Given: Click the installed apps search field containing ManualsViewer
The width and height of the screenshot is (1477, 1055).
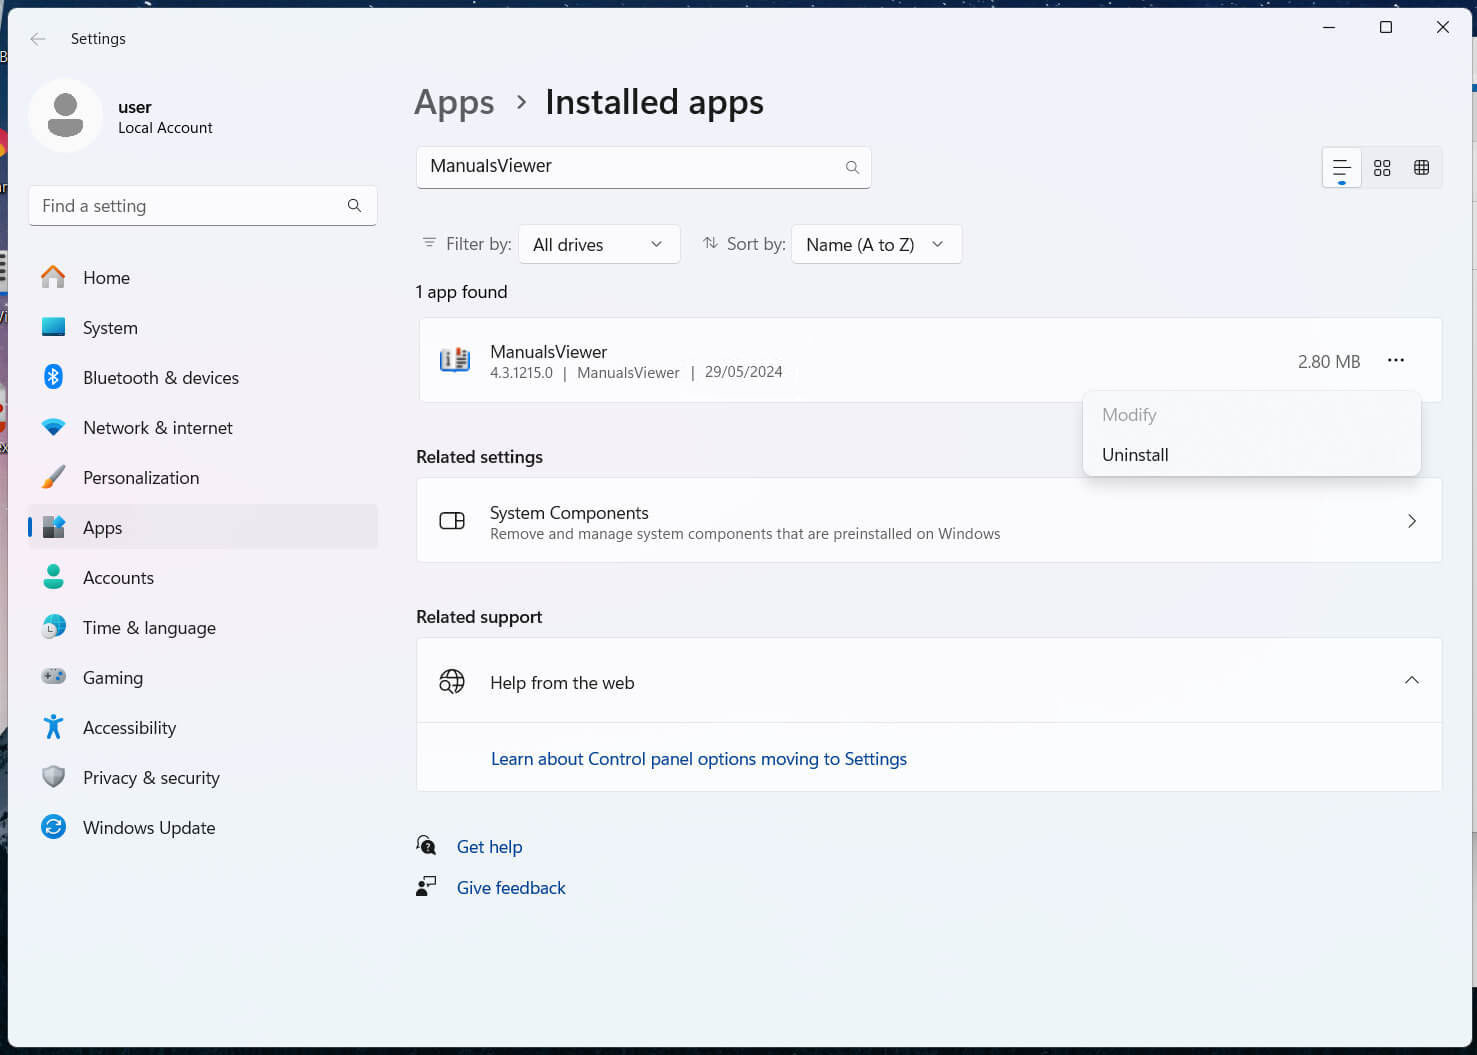Looking at the screenshot, I should (643, 167).
